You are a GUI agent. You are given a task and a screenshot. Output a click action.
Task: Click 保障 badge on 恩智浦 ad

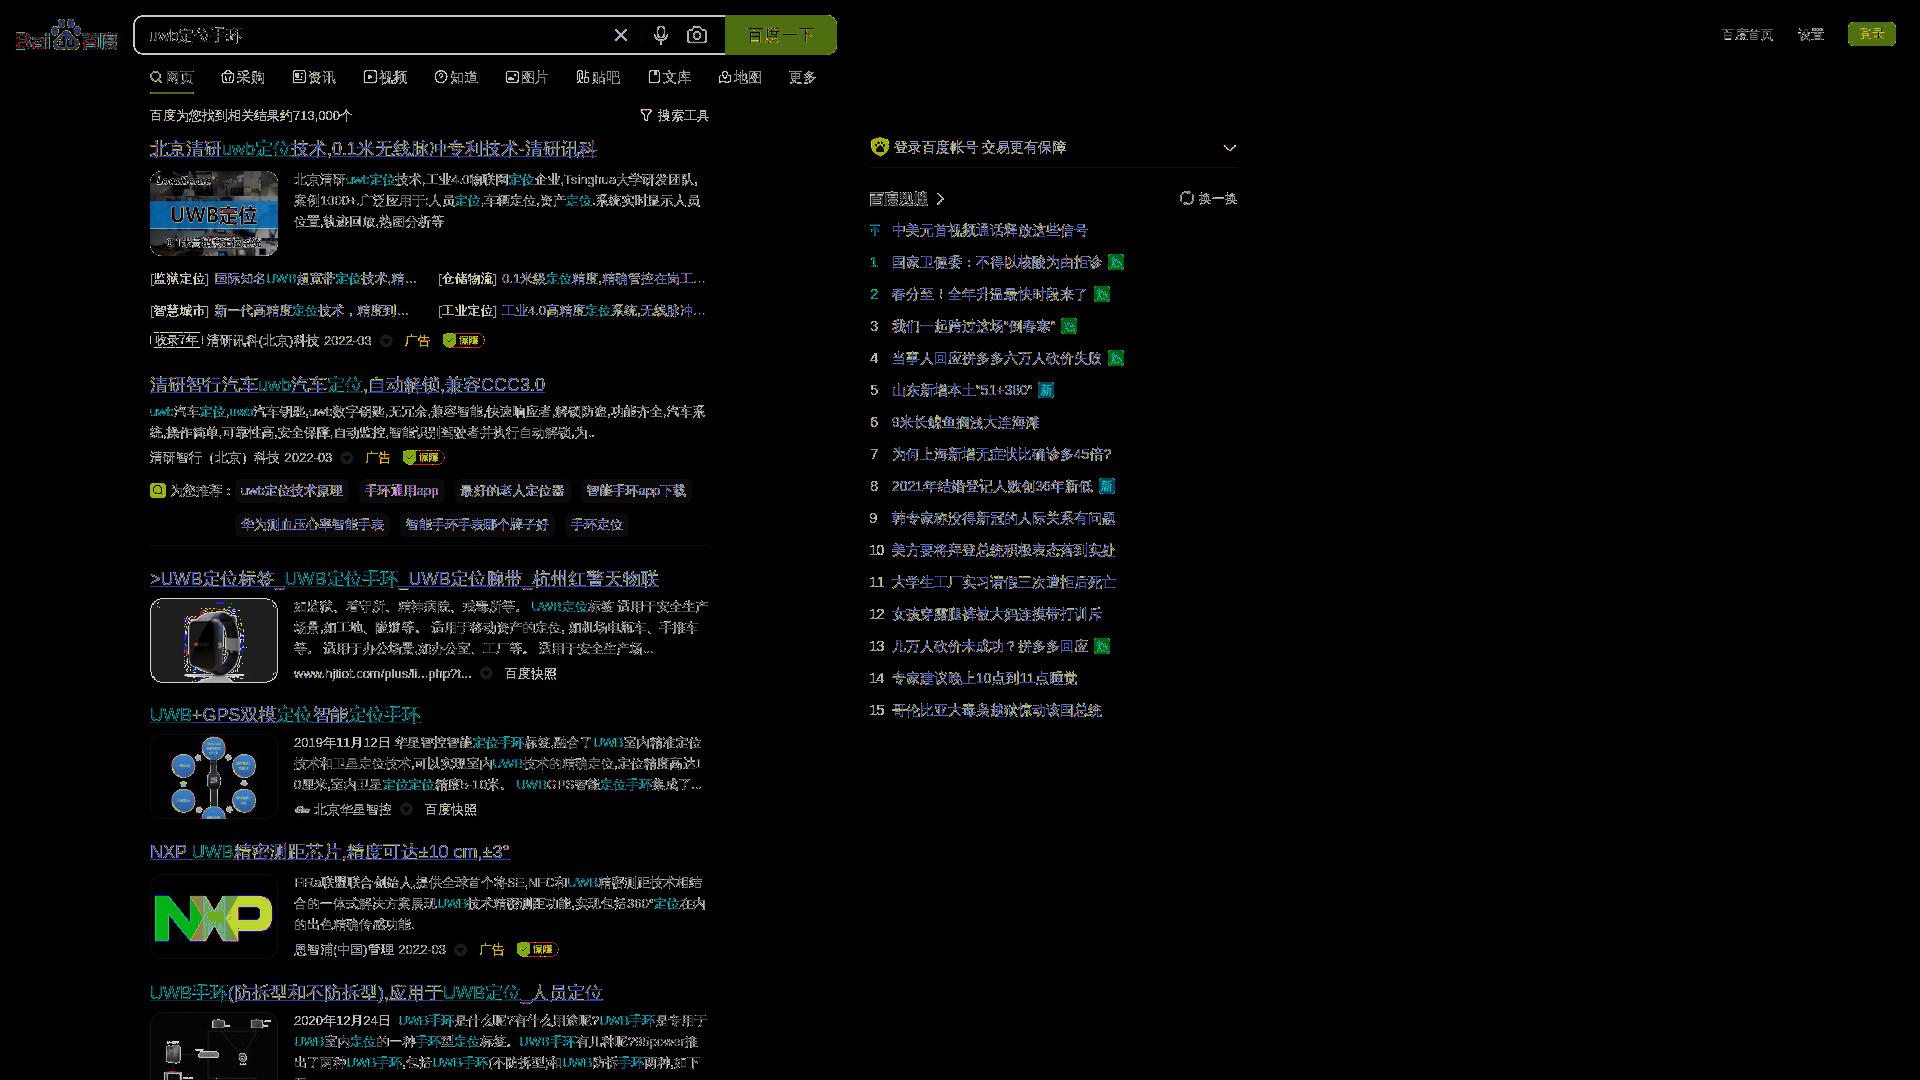pyautogui.click(x=537, y=950)
